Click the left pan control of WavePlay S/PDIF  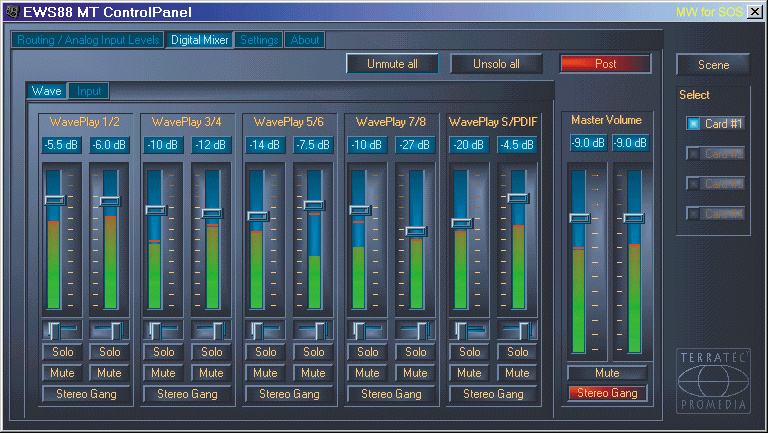tap(468, 330)
